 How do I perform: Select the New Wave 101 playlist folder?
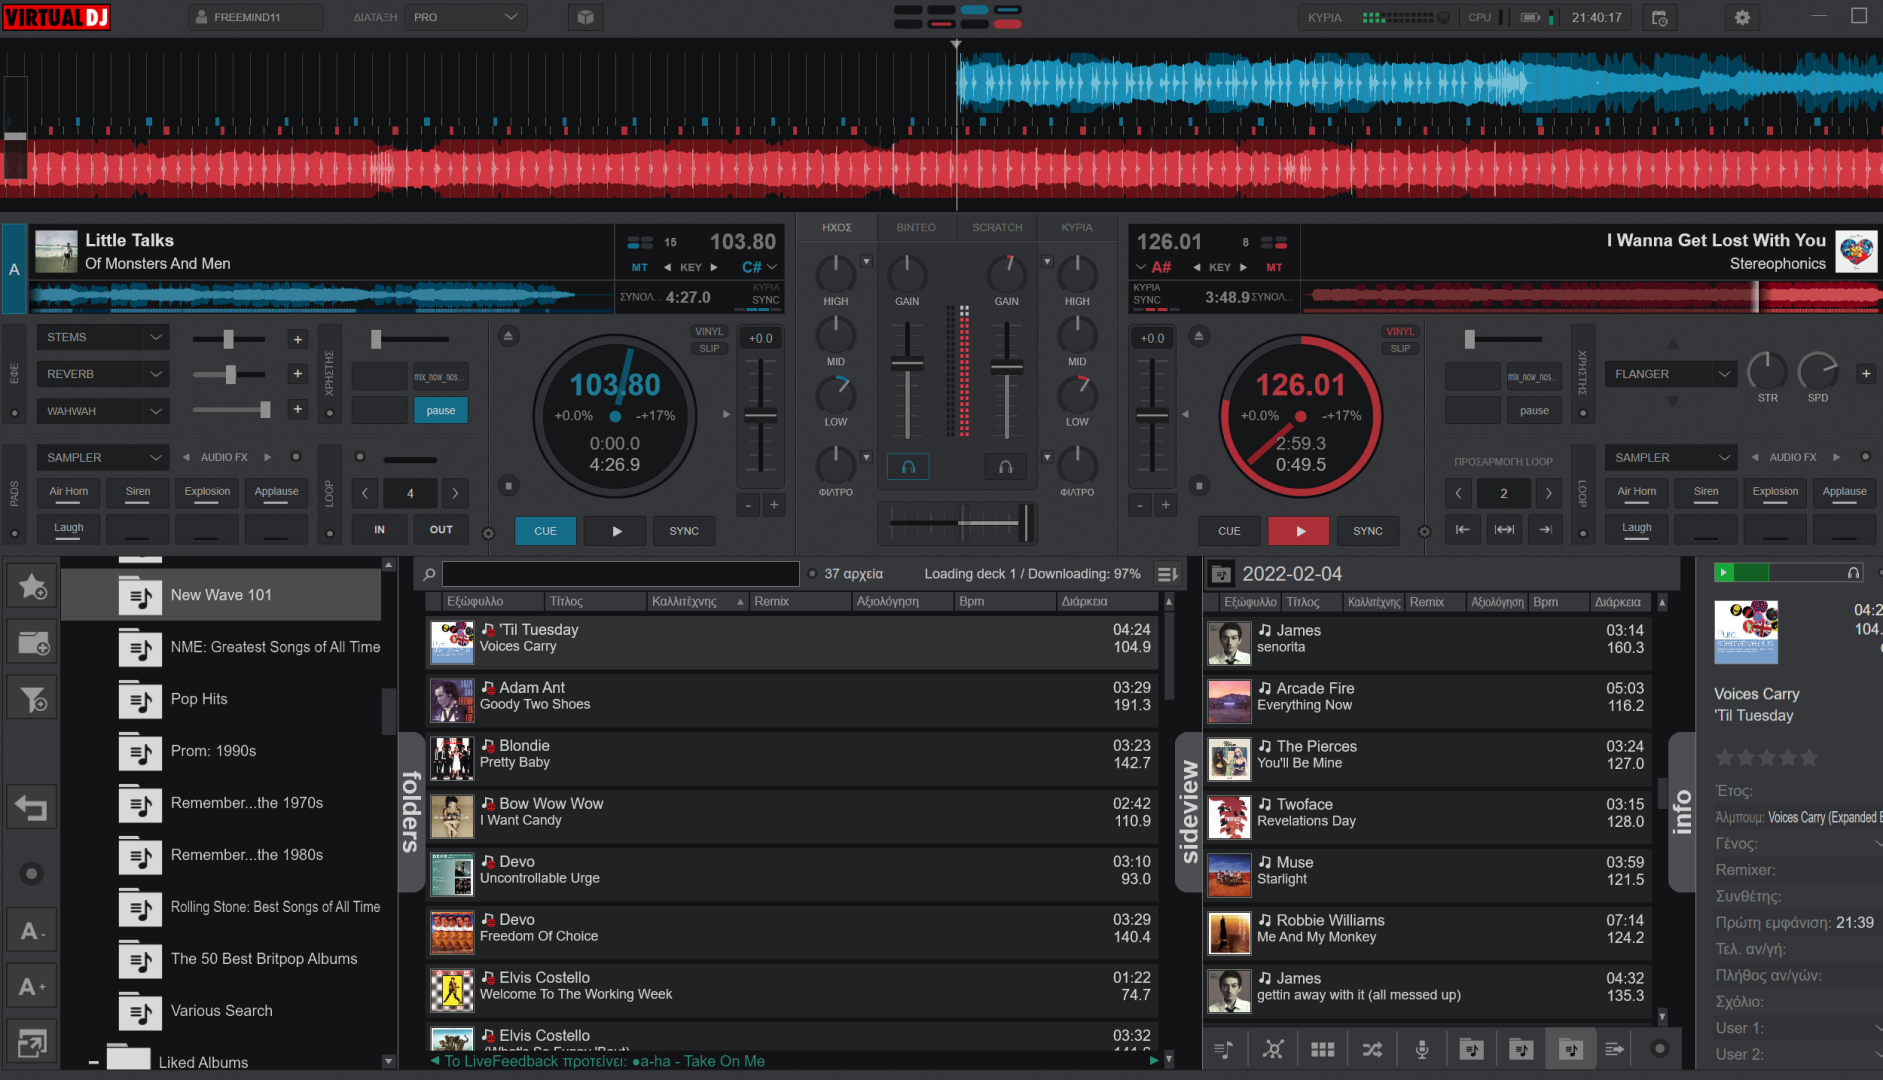tap(221, 595)
